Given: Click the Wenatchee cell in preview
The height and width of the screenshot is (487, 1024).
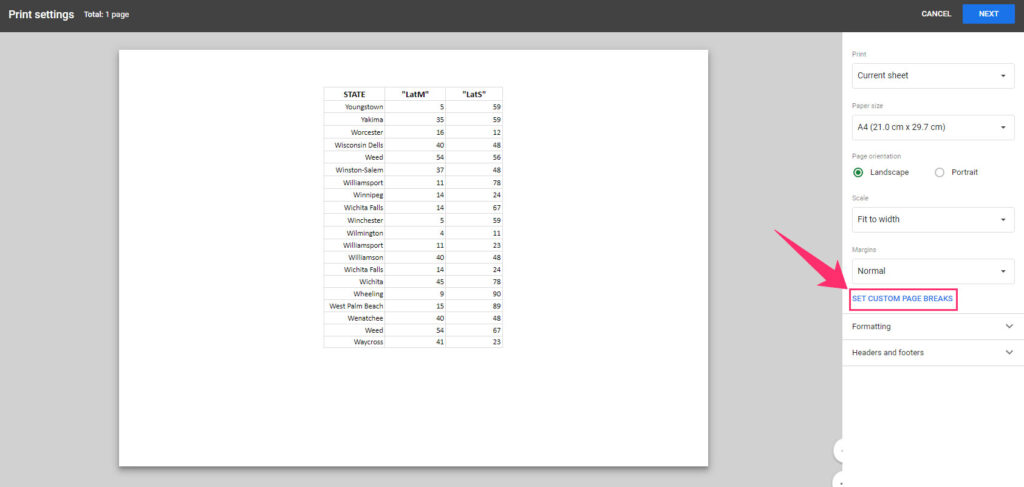Looking at the screenshot, I should [x=354, y=318].
